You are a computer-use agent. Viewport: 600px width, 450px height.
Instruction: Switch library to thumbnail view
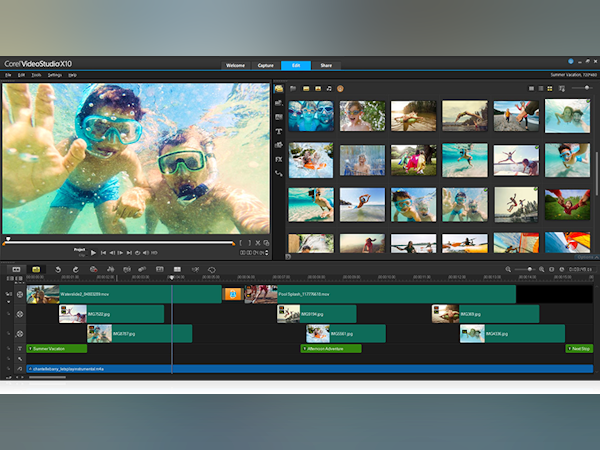550,88
